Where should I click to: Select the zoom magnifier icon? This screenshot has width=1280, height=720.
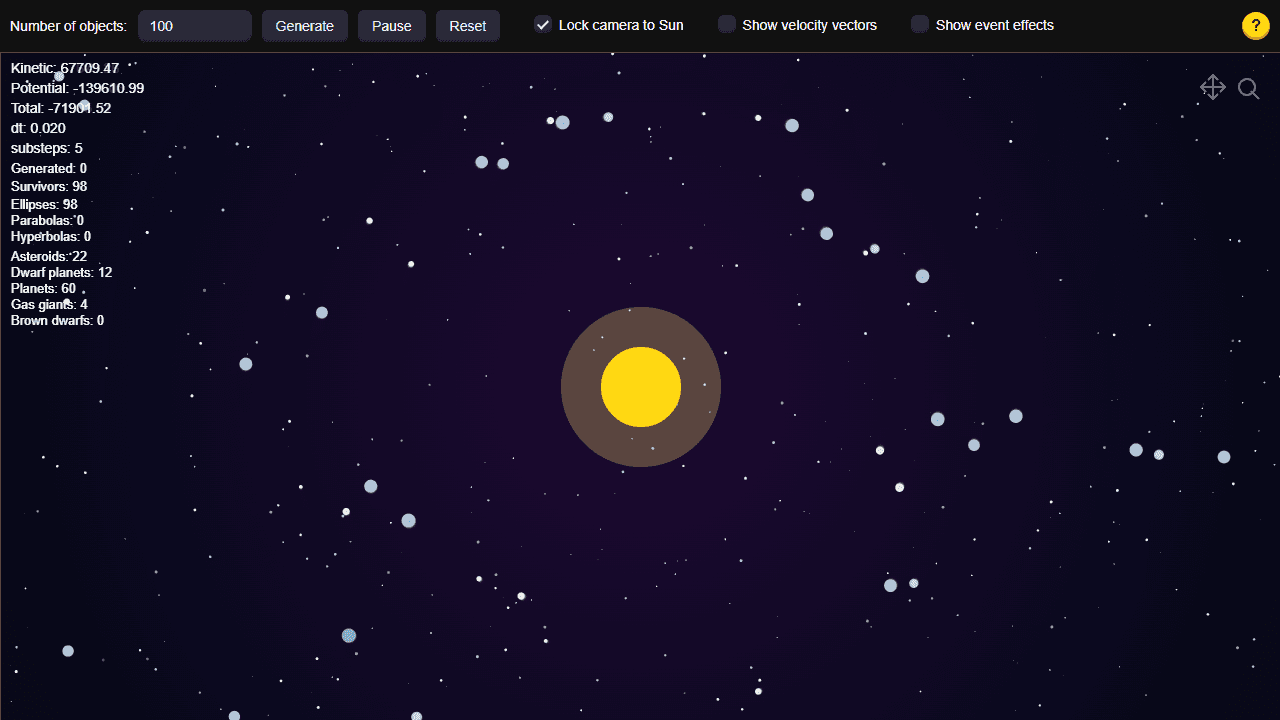1249,88
